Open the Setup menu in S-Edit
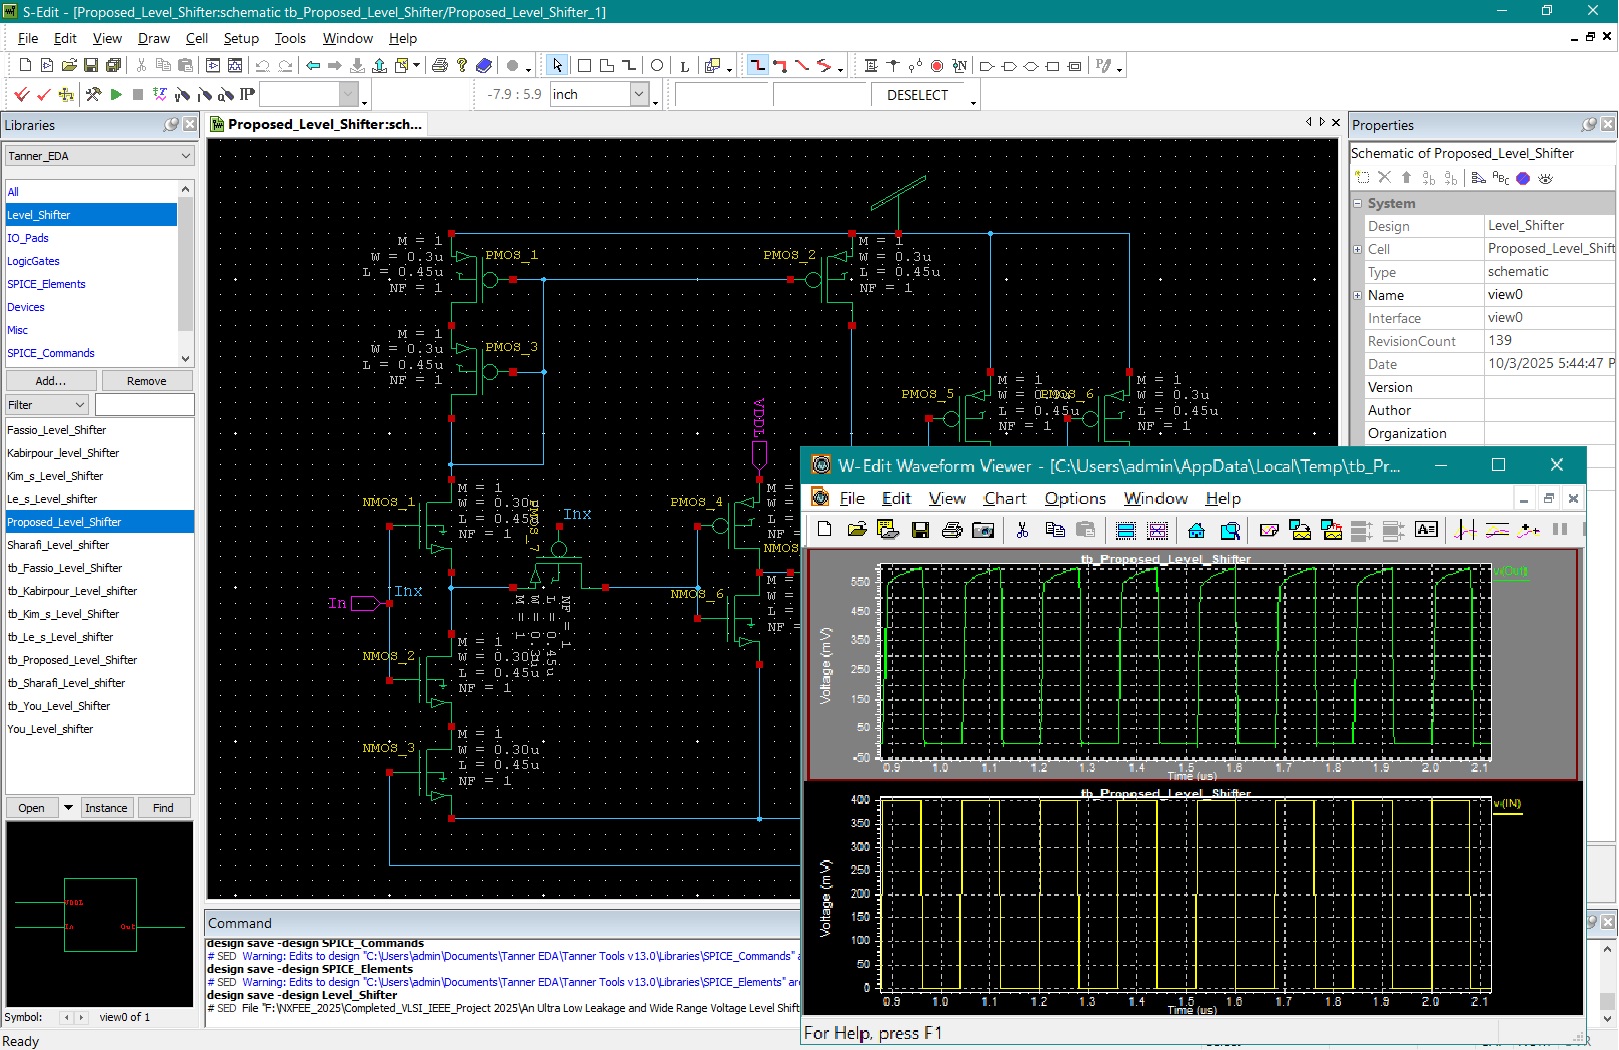 [x=240, y=38]
